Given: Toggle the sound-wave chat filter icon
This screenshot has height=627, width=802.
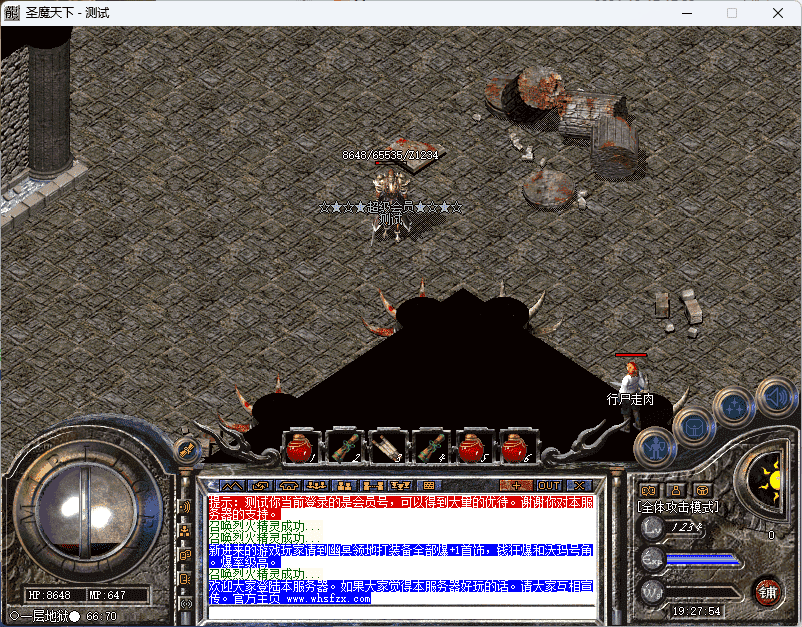Looking at the screenshot, I should point(185,507).
